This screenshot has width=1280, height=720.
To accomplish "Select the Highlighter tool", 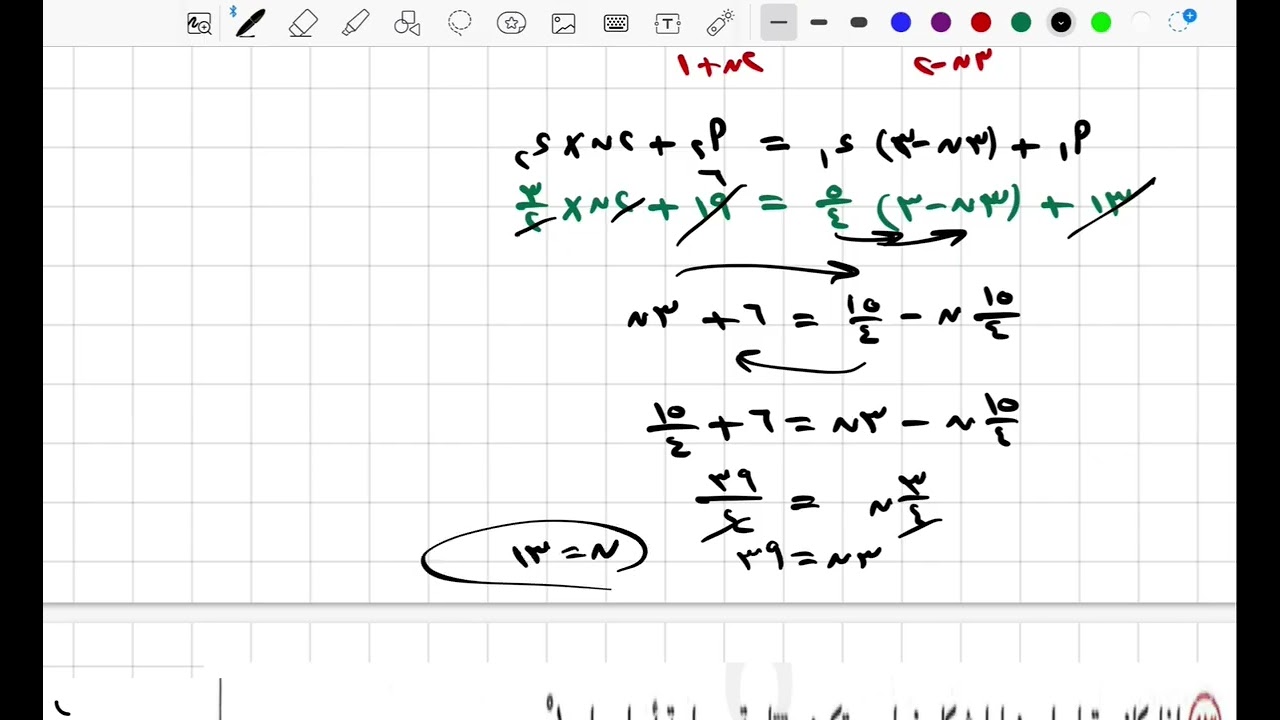I will tap(355, 23).
